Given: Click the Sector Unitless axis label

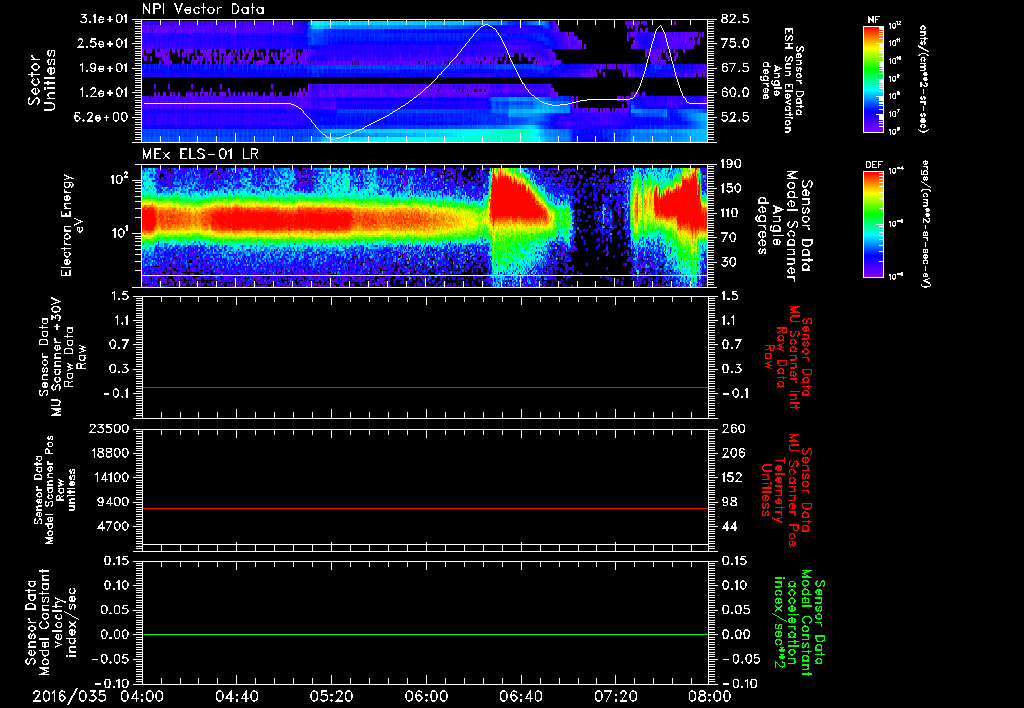Looking at the screenshot, I should 42,80.
